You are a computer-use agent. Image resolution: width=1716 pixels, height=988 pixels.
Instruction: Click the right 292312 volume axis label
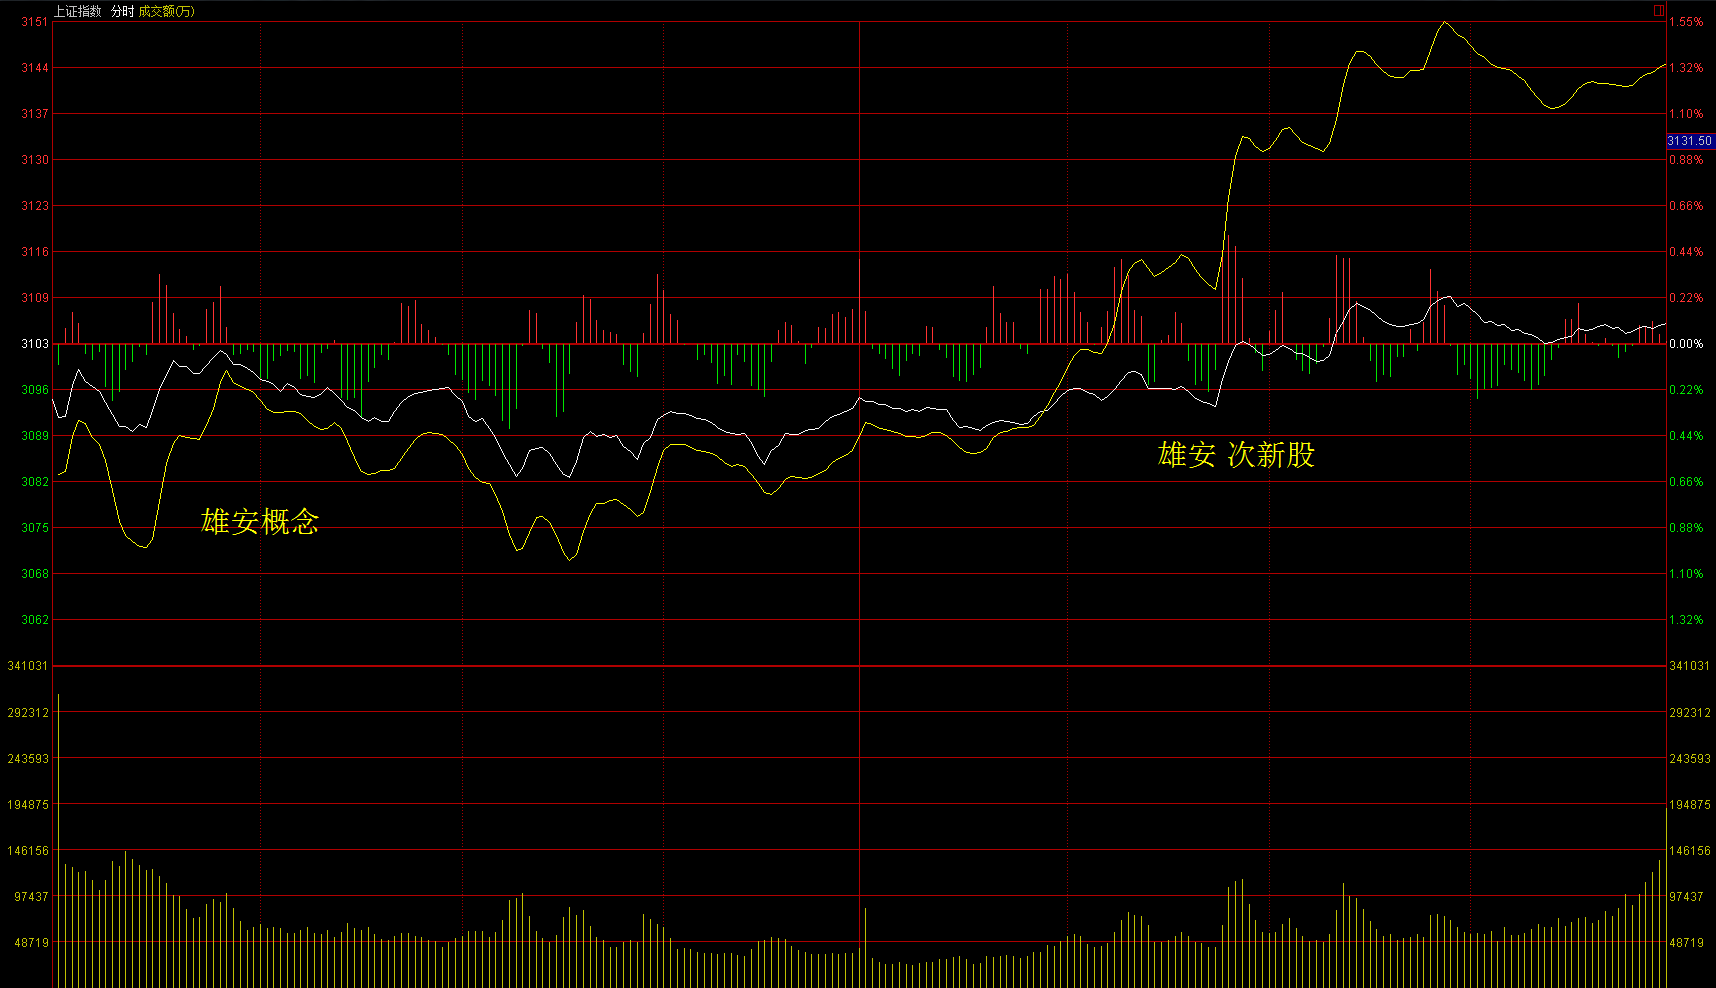click(x=1690, y=713)
